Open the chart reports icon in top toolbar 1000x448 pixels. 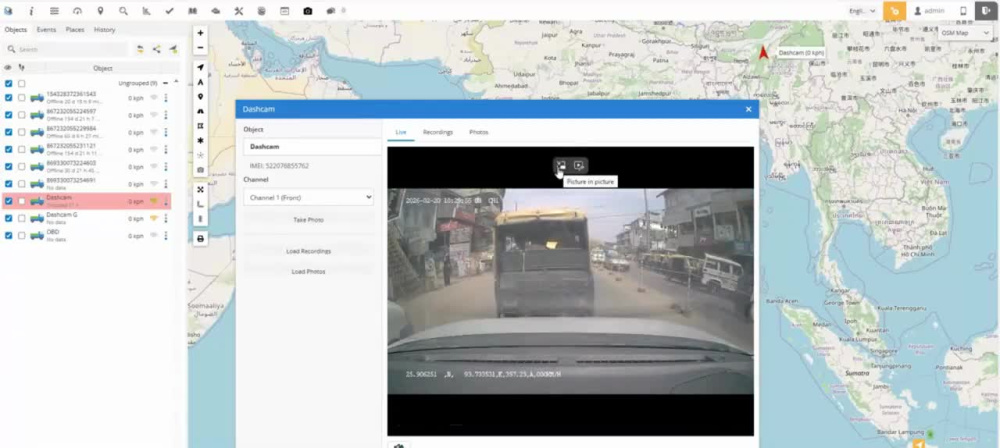pyautogui.click(x=146, y=11)
